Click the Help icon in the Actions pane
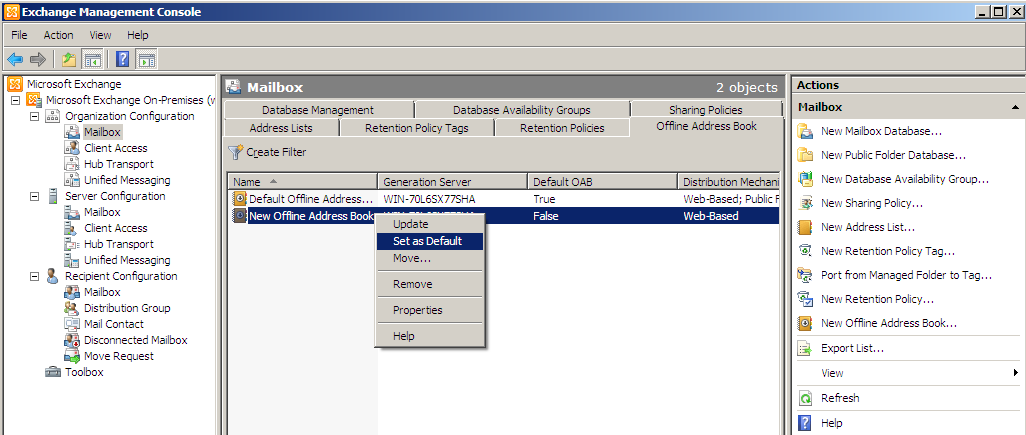The image size is (1026, 435). (806, 423)
